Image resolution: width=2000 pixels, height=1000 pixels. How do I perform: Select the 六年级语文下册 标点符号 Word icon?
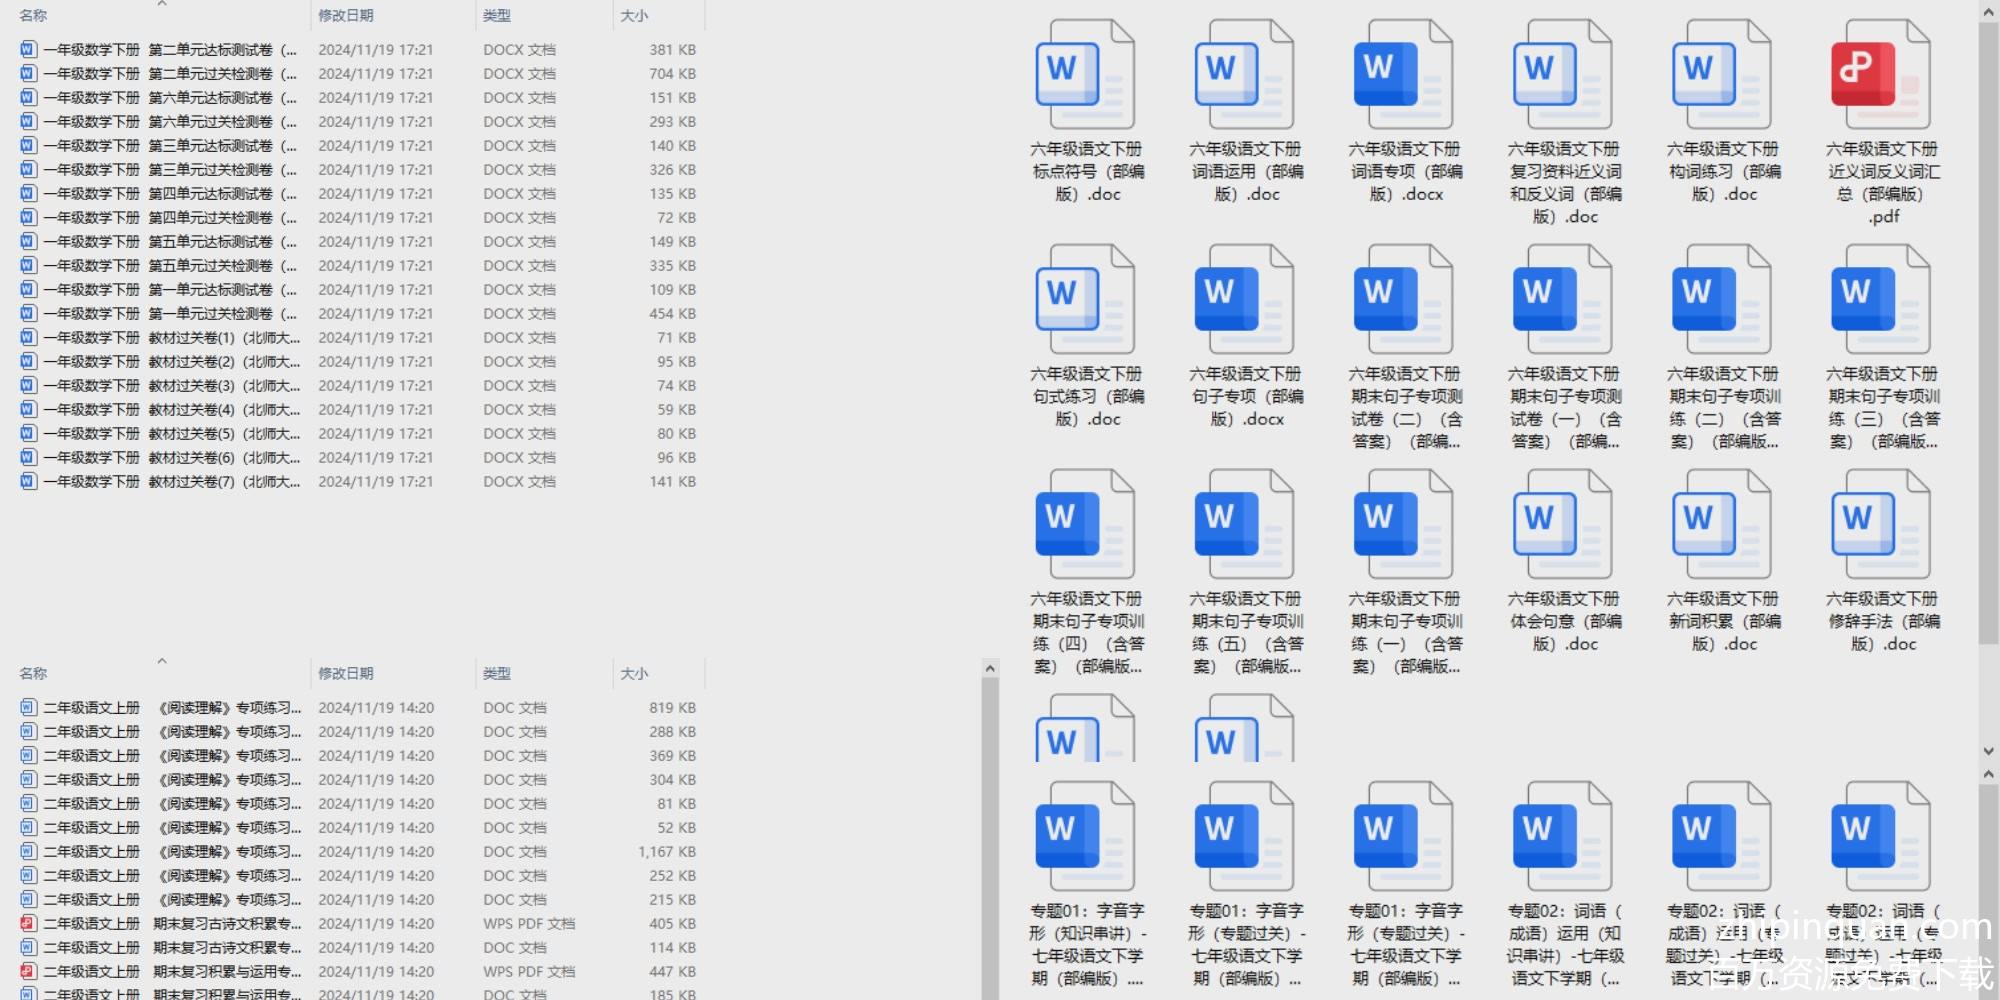tap(1085, 76)
